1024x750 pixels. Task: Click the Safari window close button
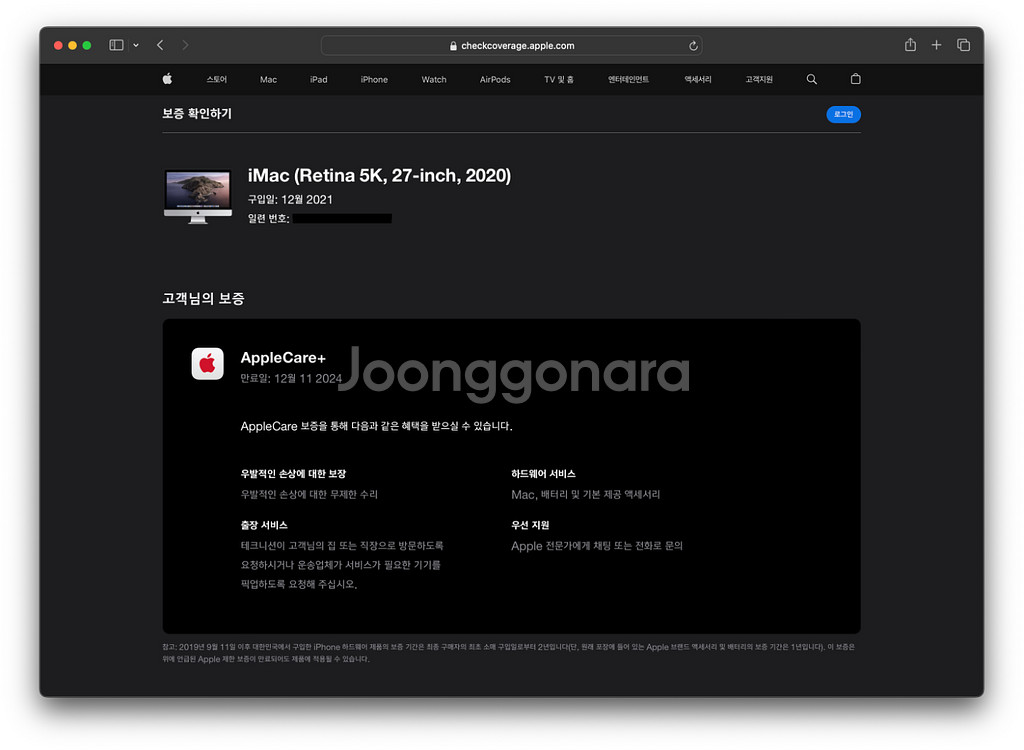click(x=58, y=45)
